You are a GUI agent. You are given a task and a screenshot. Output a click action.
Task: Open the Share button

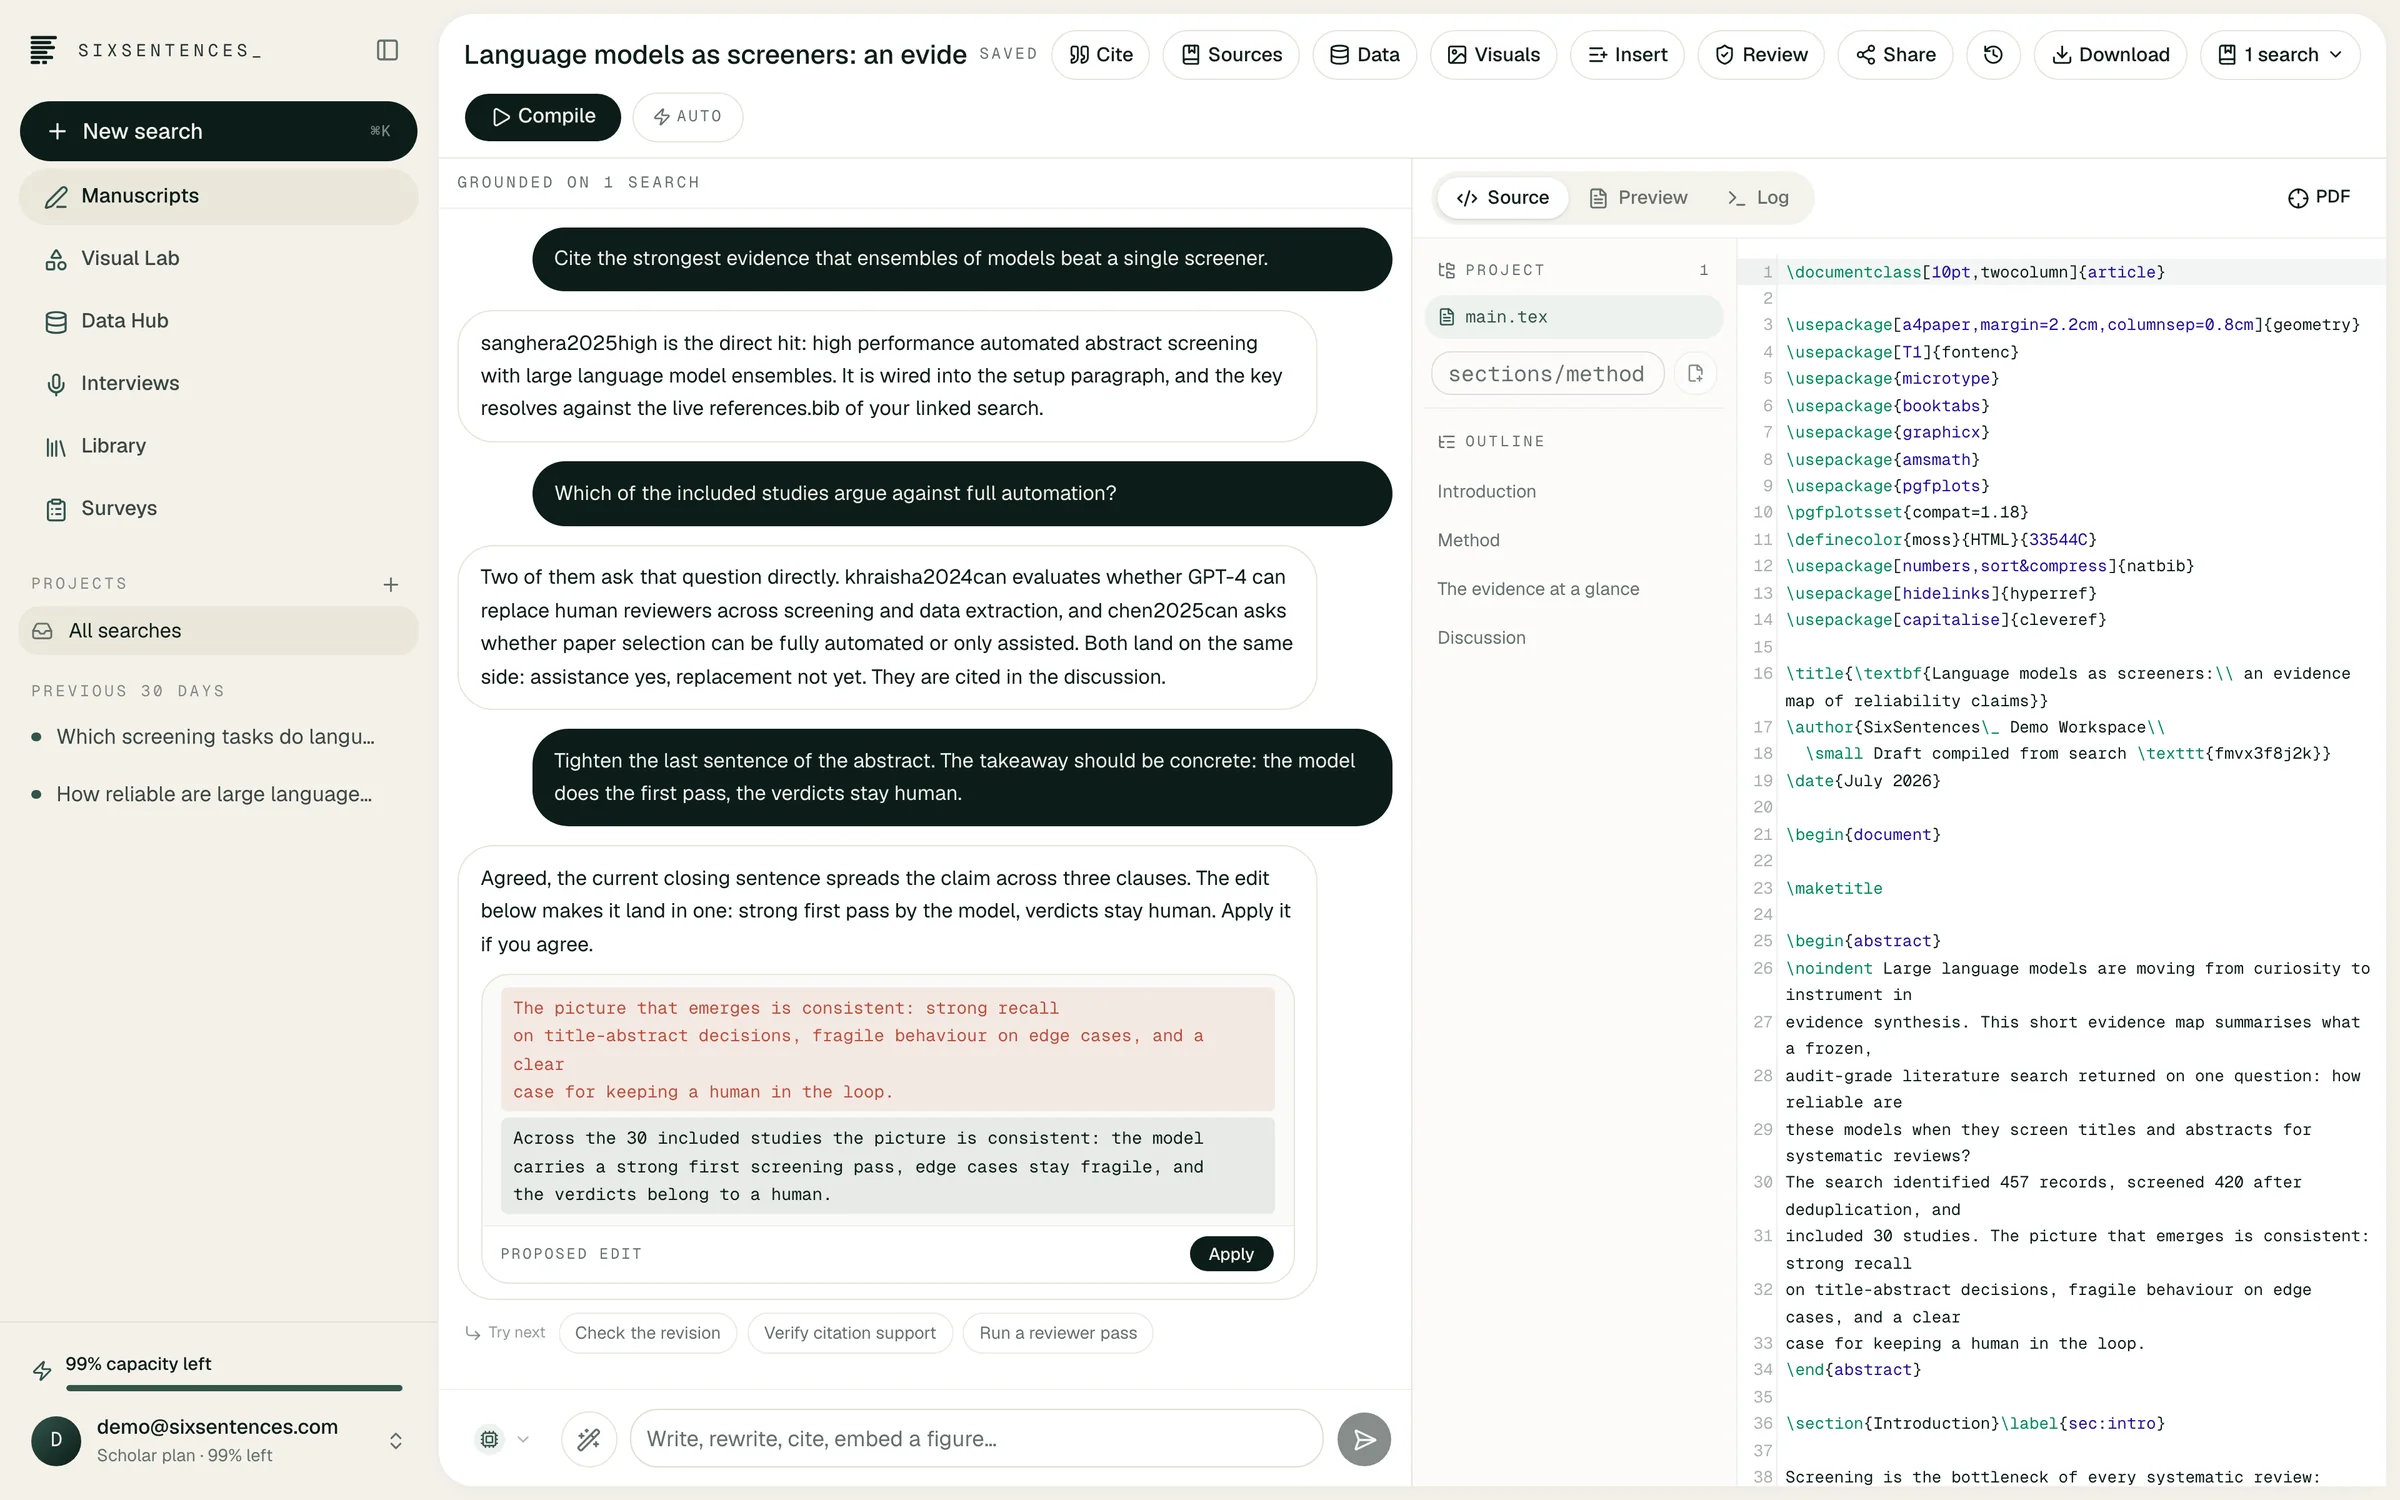point(1895,55)
